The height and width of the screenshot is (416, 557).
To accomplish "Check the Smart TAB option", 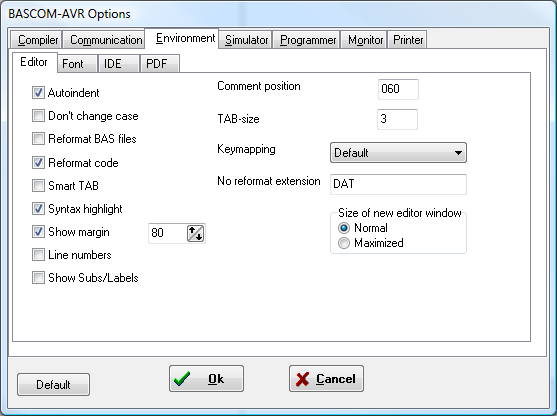I will (x=38, y=185).
